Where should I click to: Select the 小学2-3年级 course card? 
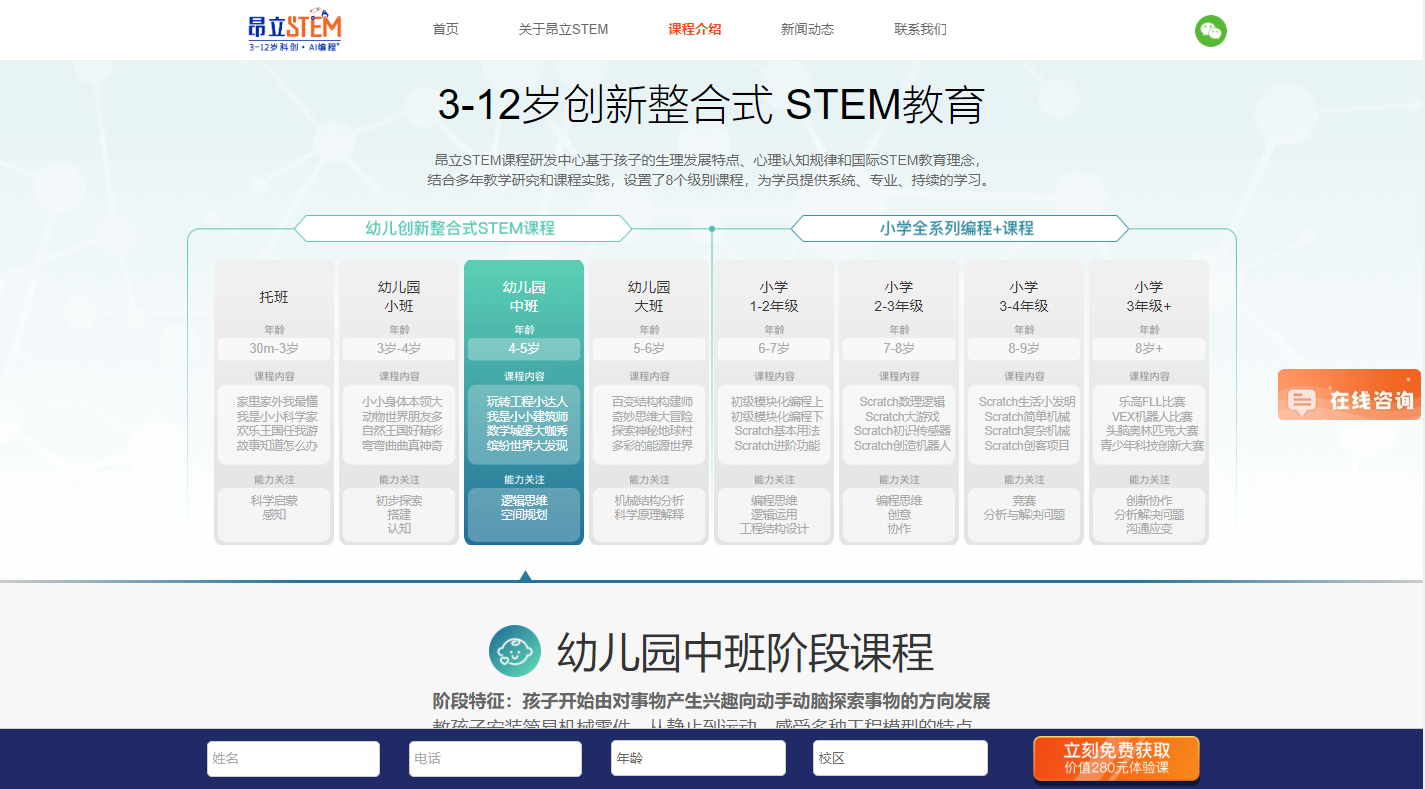899,402
